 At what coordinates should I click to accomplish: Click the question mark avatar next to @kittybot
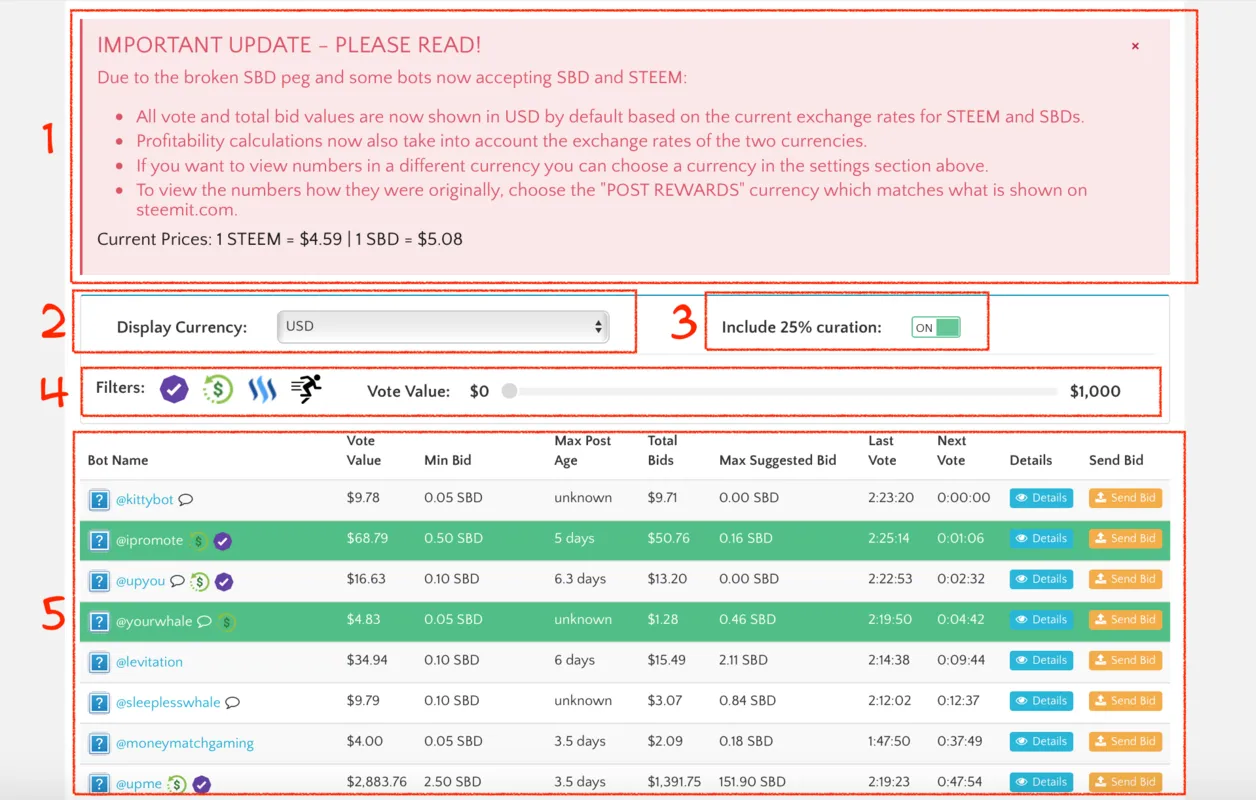[99, 500]
